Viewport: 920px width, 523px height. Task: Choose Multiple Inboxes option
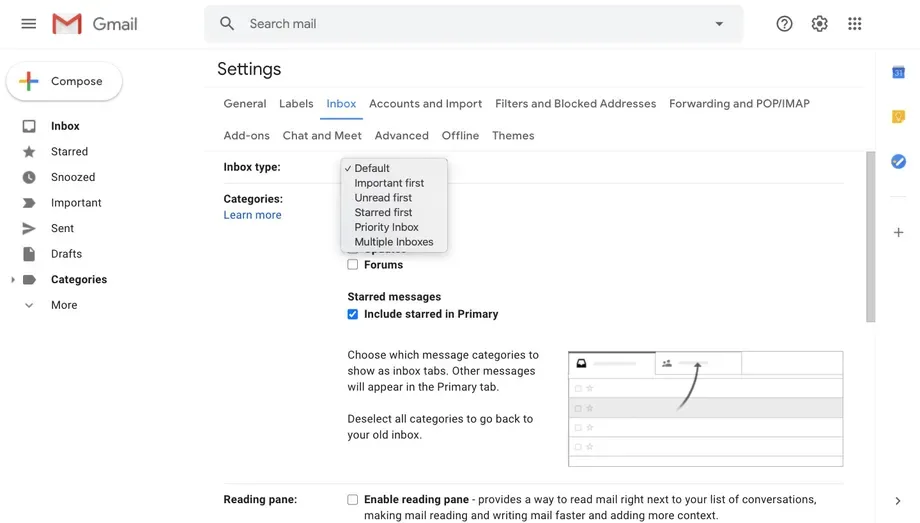[394, 242]
